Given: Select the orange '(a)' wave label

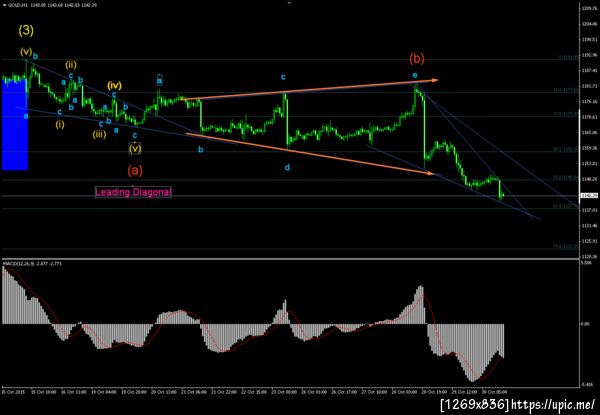Looking at the screenshot, I should 135,170.
